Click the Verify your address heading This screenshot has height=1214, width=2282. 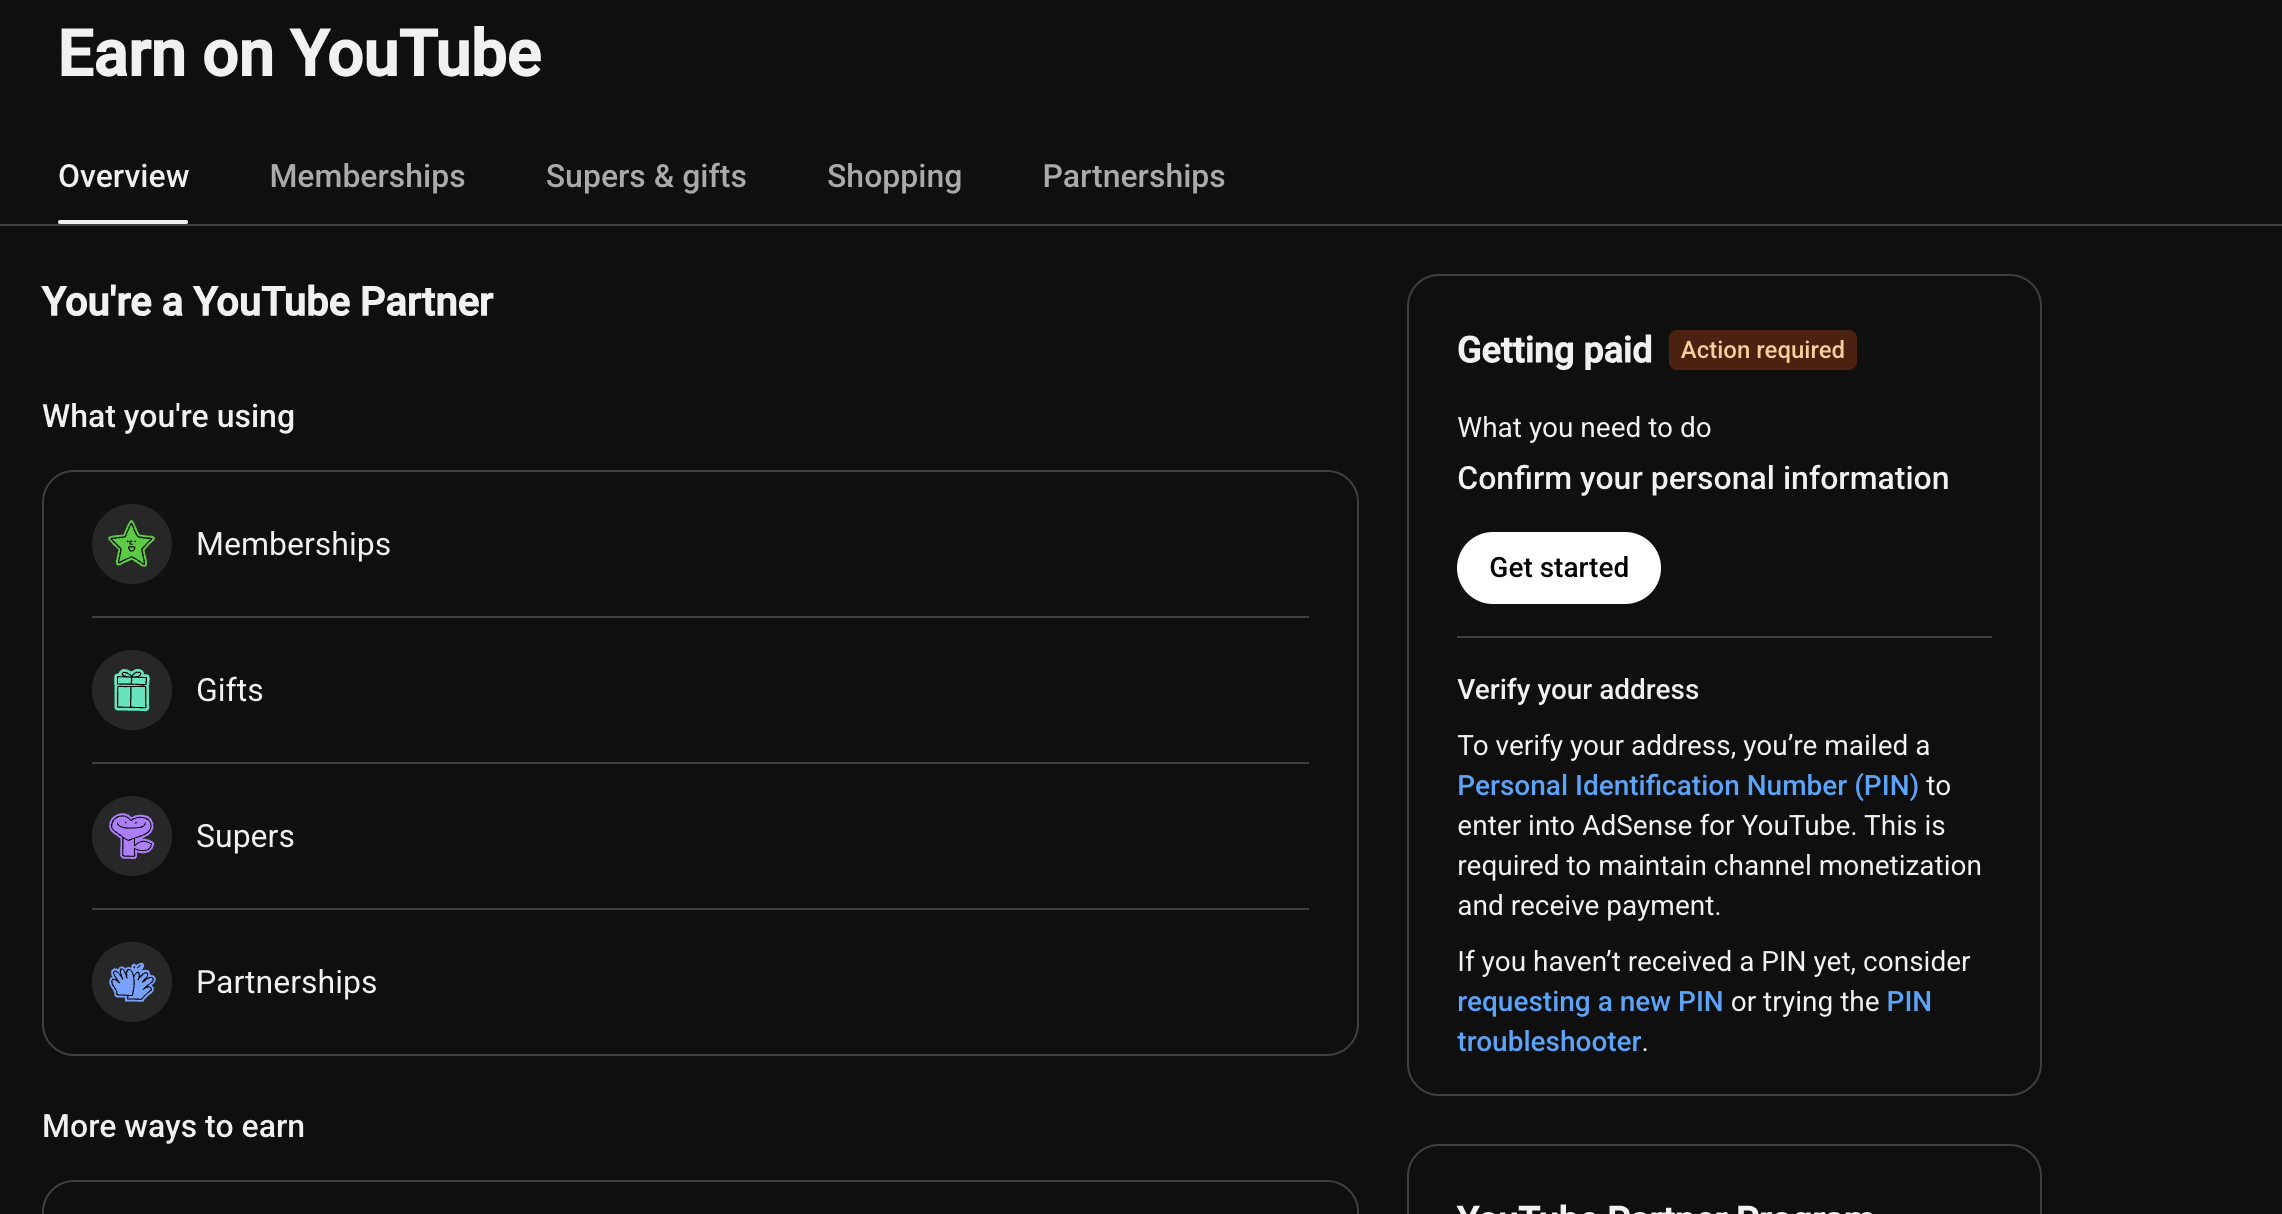tap(1578, 690)
